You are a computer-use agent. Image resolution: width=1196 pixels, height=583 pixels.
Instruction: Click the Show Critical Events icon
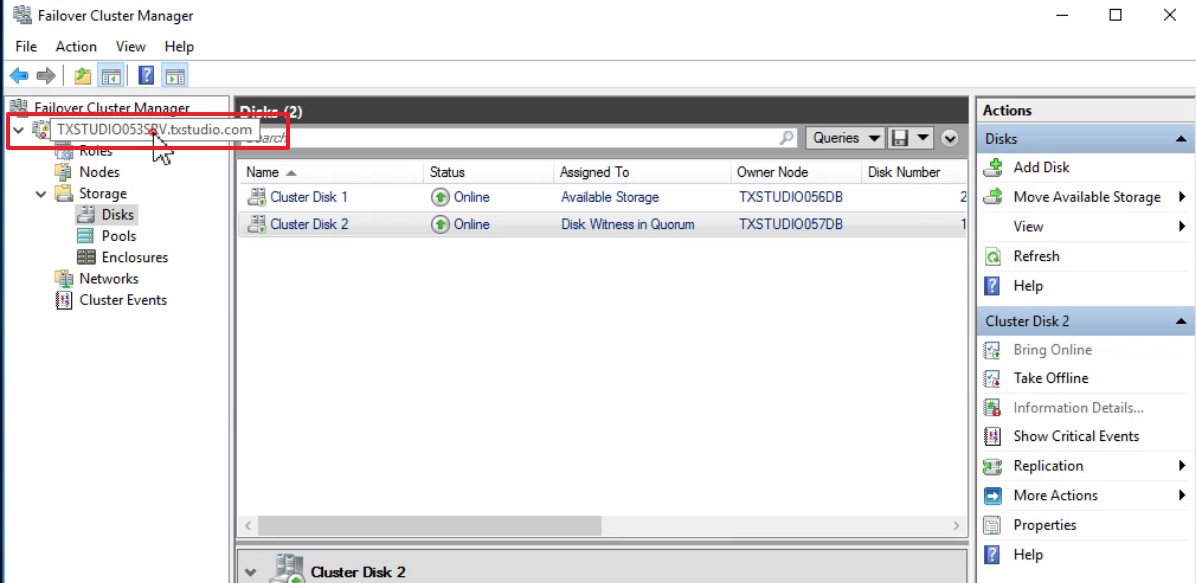tap(992, 436)
